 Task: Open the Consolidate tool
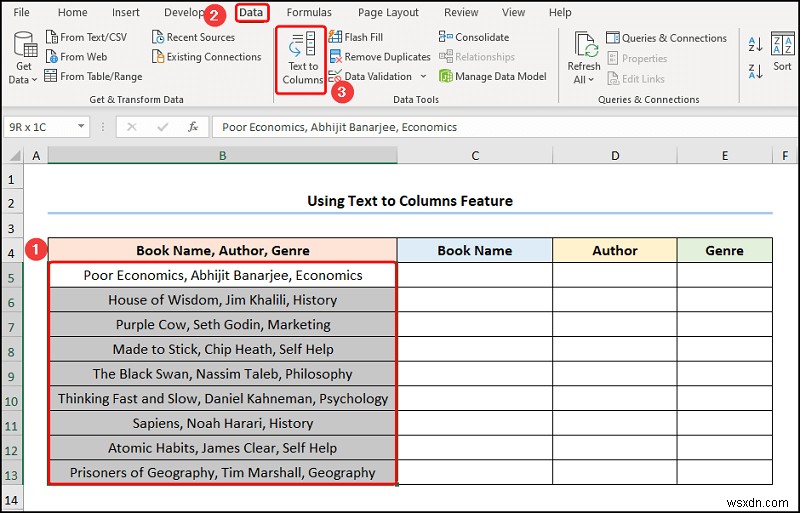point(474,37)
